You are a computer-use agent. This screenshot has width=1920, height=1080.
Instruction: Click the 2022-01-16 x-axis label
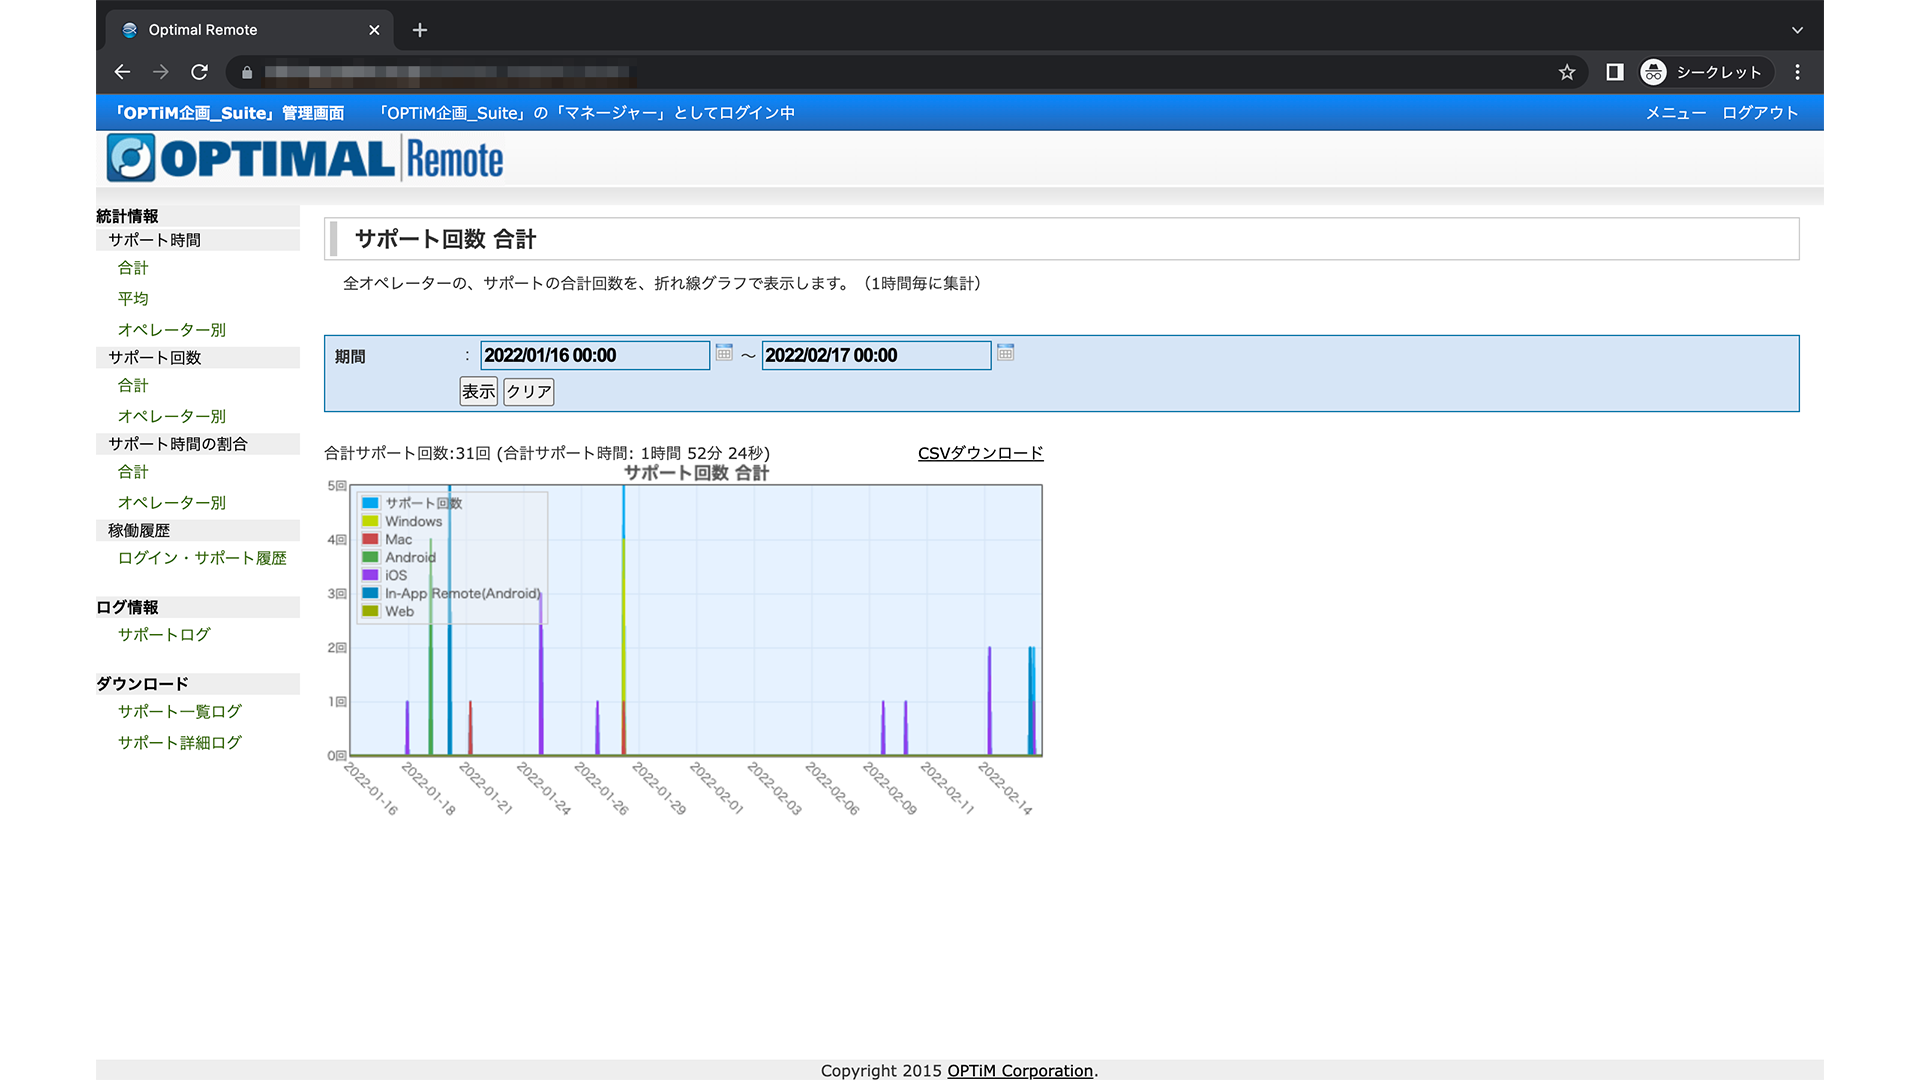(x=371, y=789)
